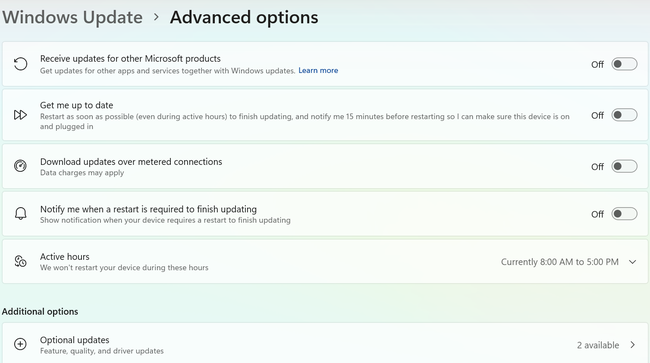The height and width of the screenshot is (363, 650).
Task: Click Off label beside Get me up to date
Action: [597, 115]
